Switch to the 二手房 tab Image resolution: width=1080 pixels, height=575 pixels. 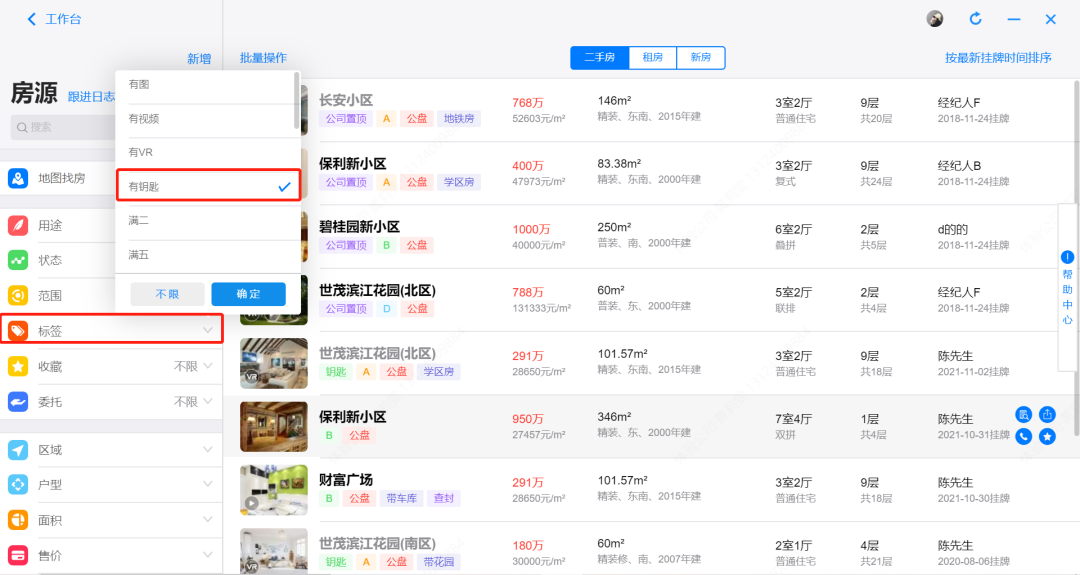tap(600, 57)
